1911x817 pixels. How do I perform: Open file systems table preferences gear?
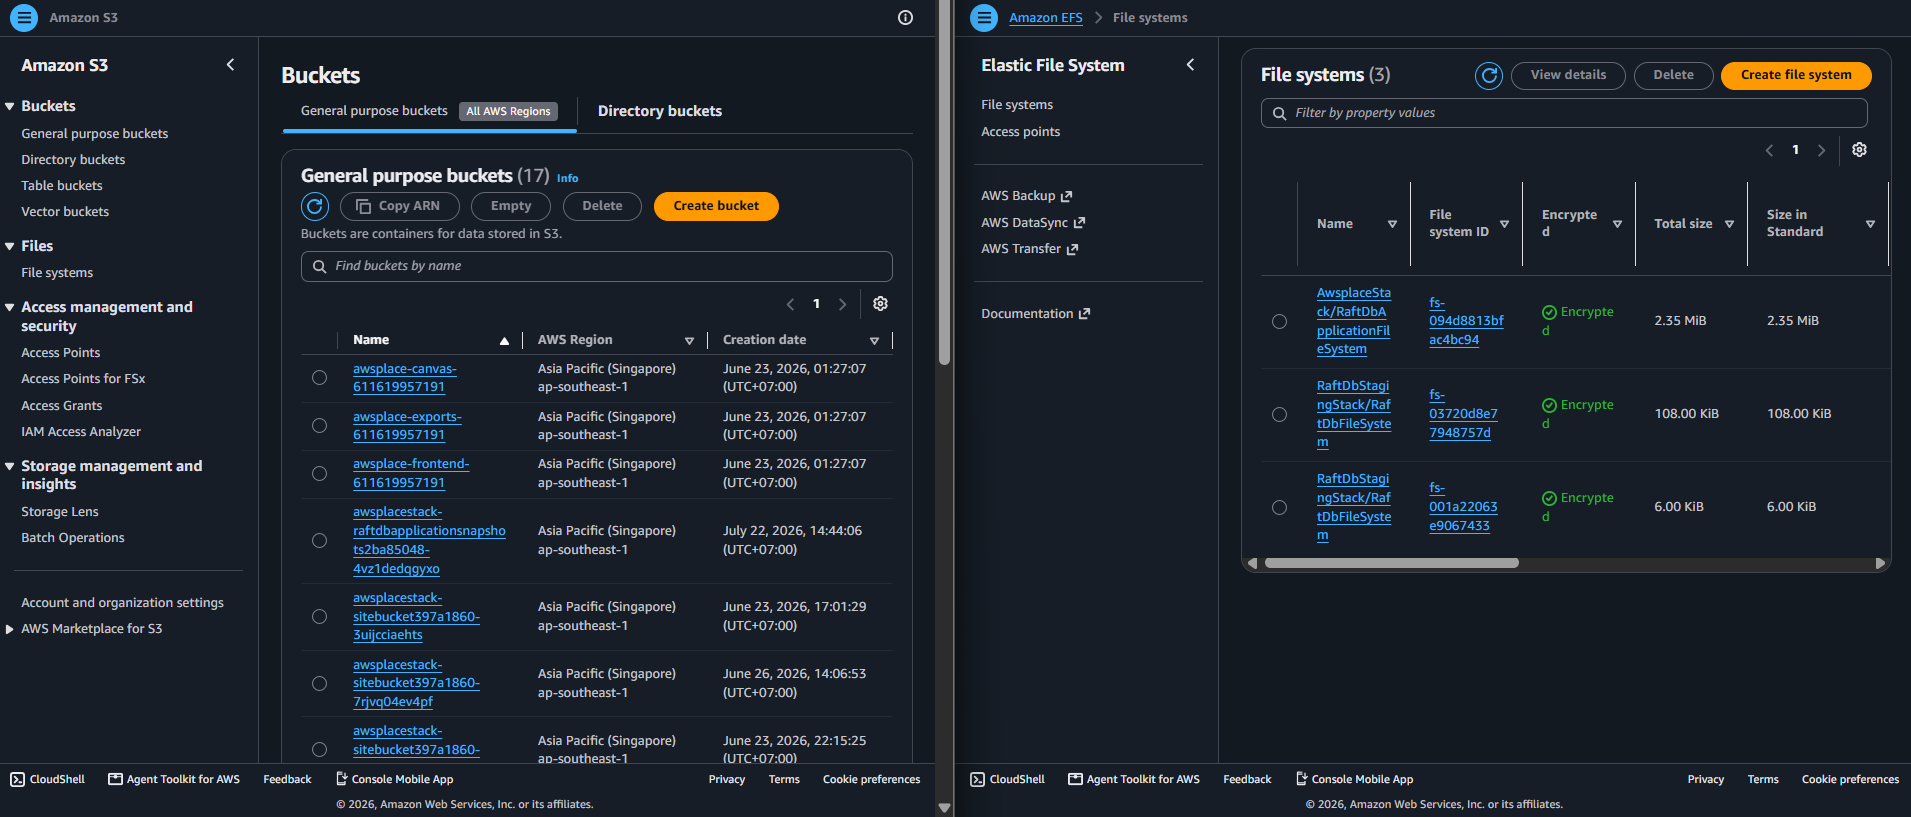click(1859, 150)
